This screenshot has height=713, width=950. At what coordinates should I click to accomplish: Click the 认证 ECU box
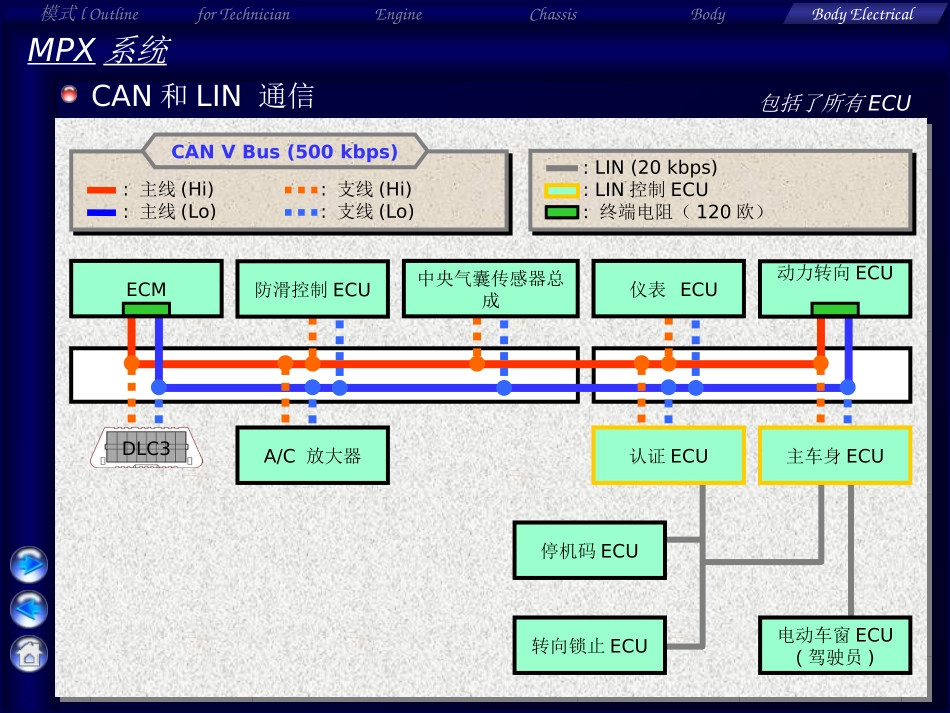pyautogui.click(x=668, y=456)
